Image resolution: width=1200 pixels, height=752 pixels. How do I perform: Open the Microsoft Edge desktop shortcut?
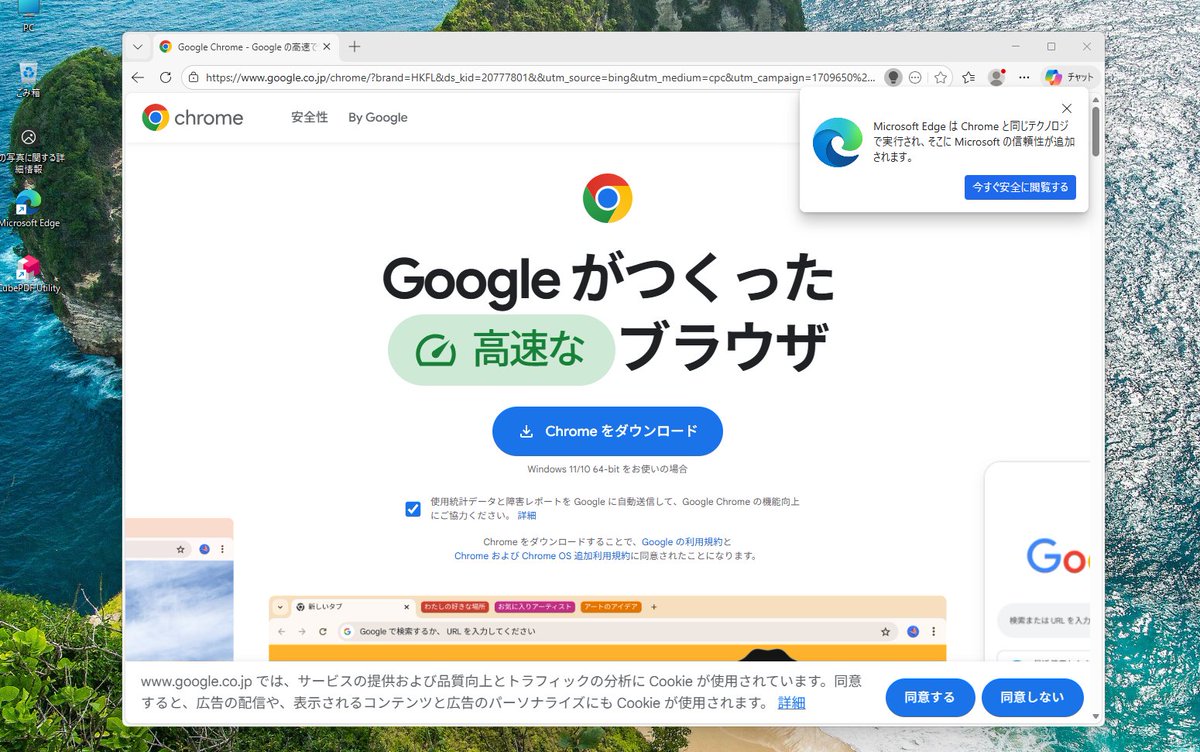(x=29, y=209)
